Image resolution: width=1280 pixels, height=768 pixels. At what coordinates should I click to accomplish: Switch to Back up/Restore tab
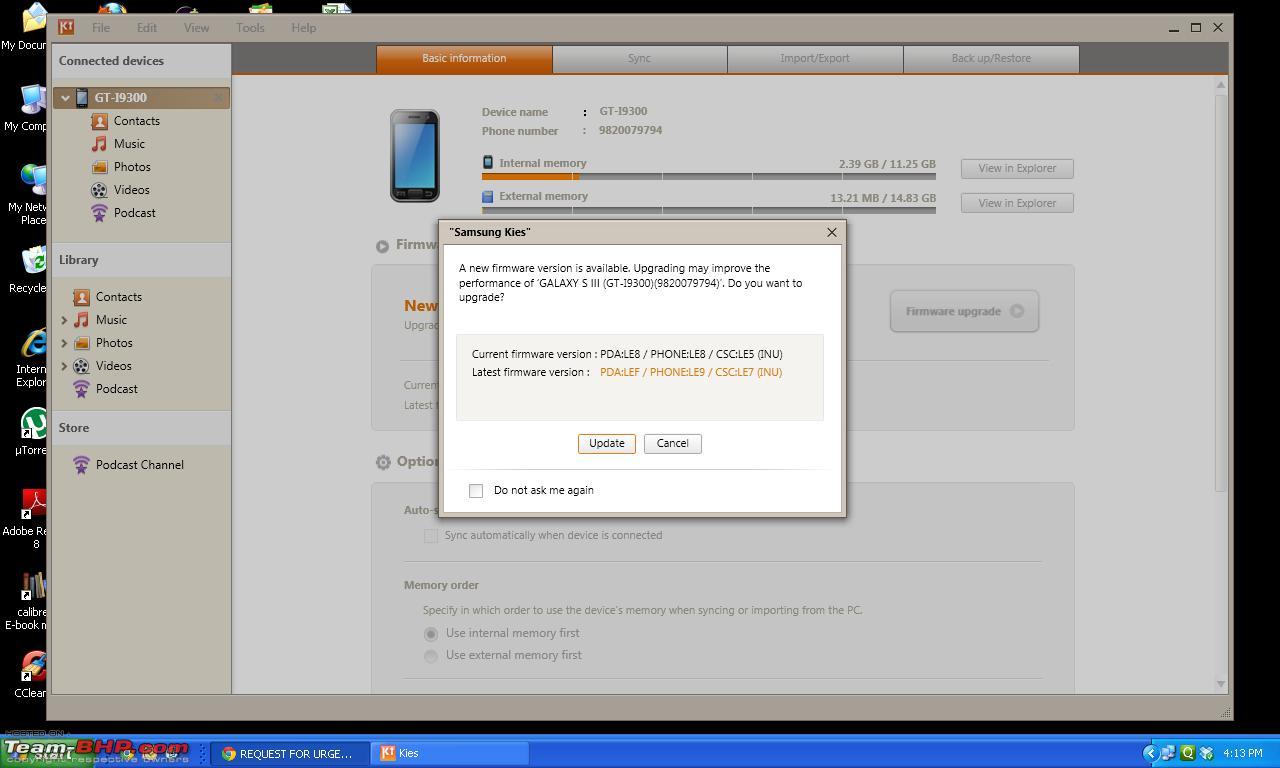click(991, 58)
